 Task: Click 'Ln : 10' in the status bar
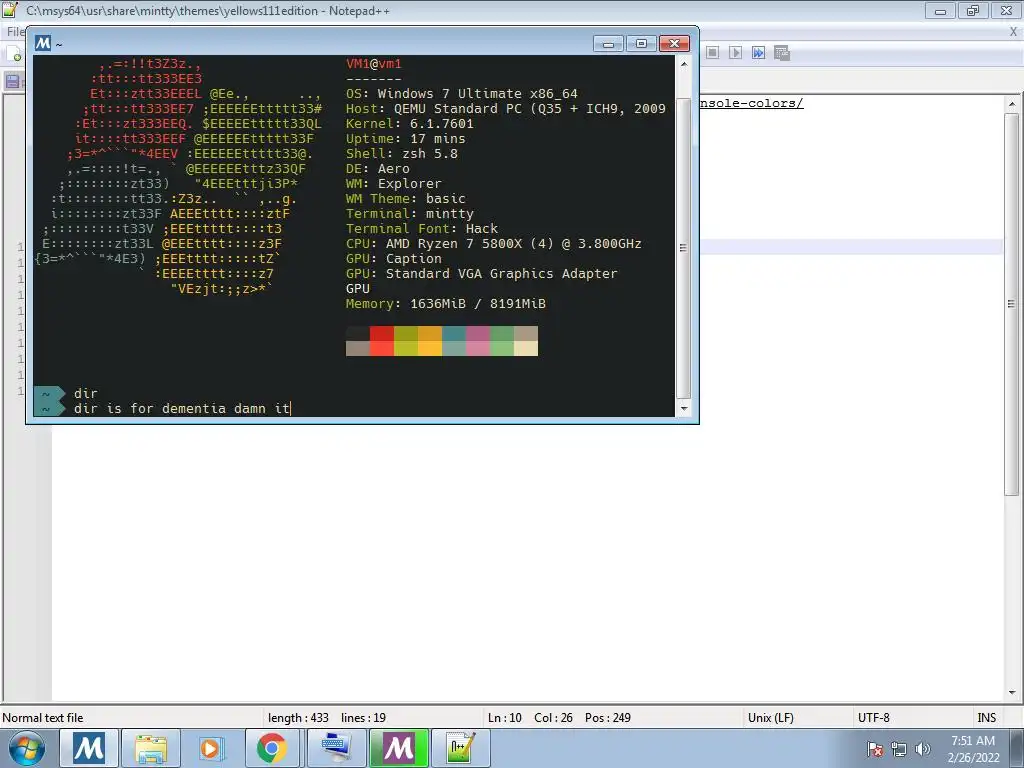(505, 718)
